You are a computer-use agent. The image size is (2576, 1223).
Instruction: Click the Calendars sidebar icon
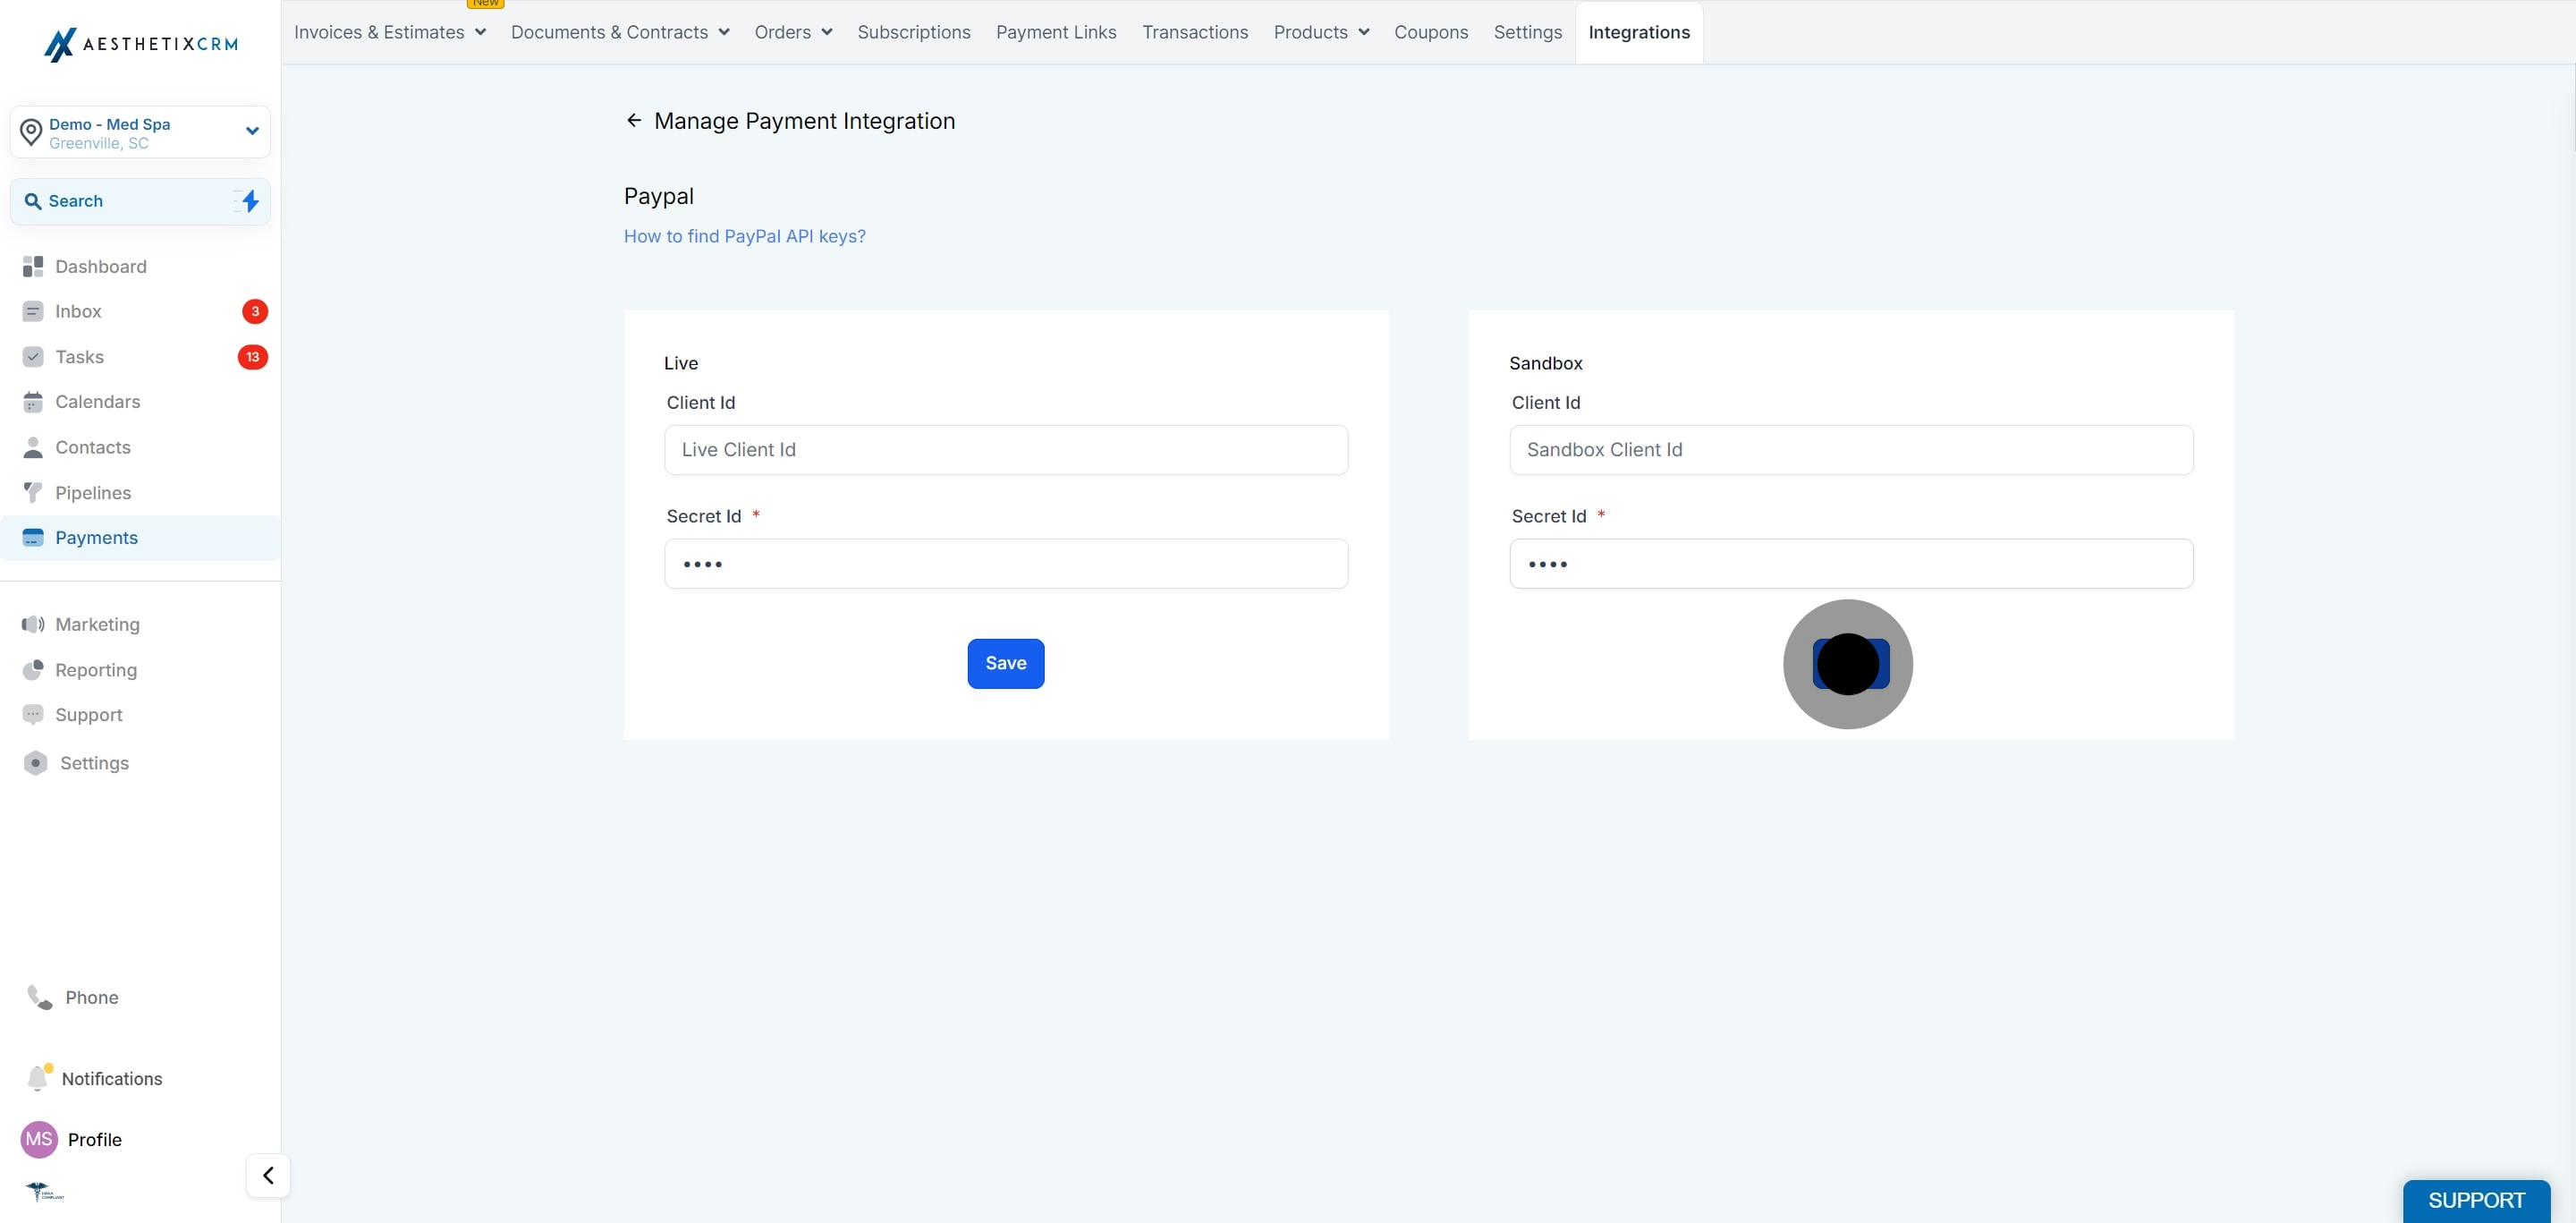point(33,402)
